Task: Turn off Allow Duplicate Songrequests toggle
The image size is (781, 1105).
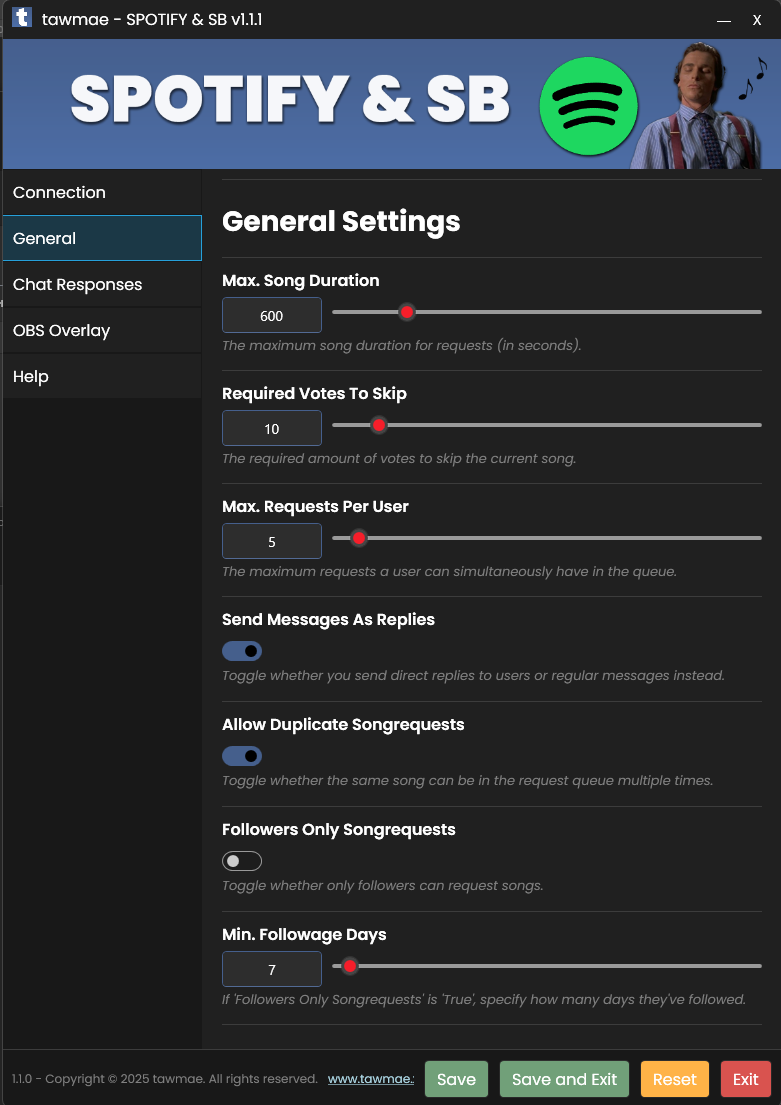Action: (242, 756)
